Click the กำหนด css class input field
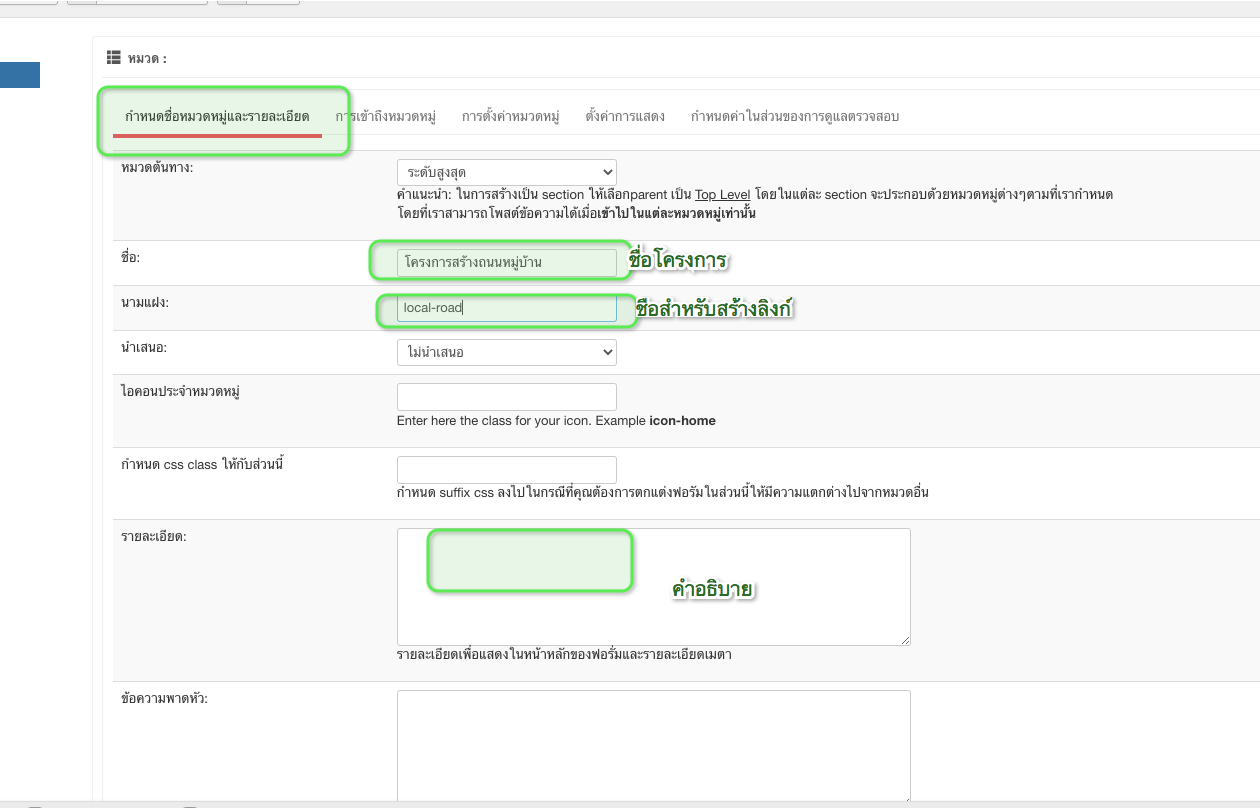Viewport: 1260px width, 808px height. pos(506,470)
